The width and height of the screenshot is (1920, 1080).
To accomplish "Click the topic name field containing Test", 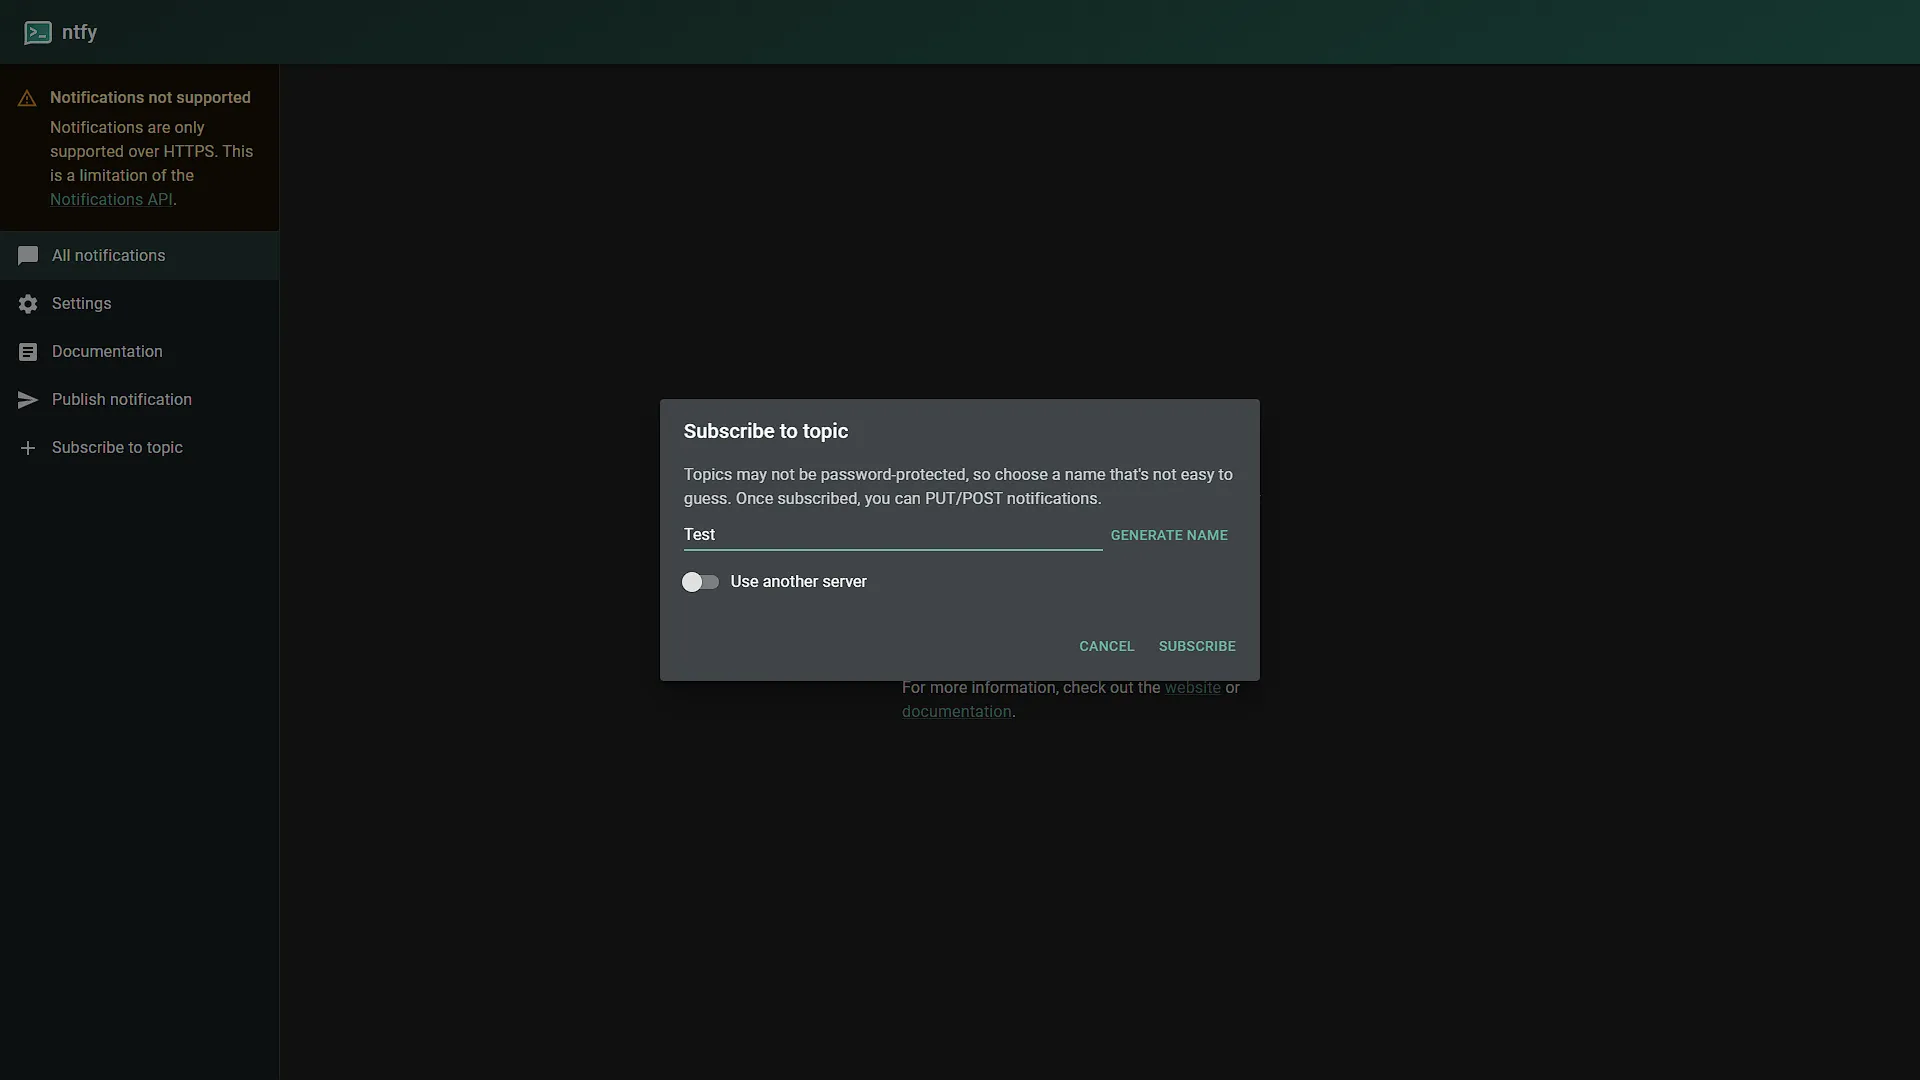I will pos(893,535).
